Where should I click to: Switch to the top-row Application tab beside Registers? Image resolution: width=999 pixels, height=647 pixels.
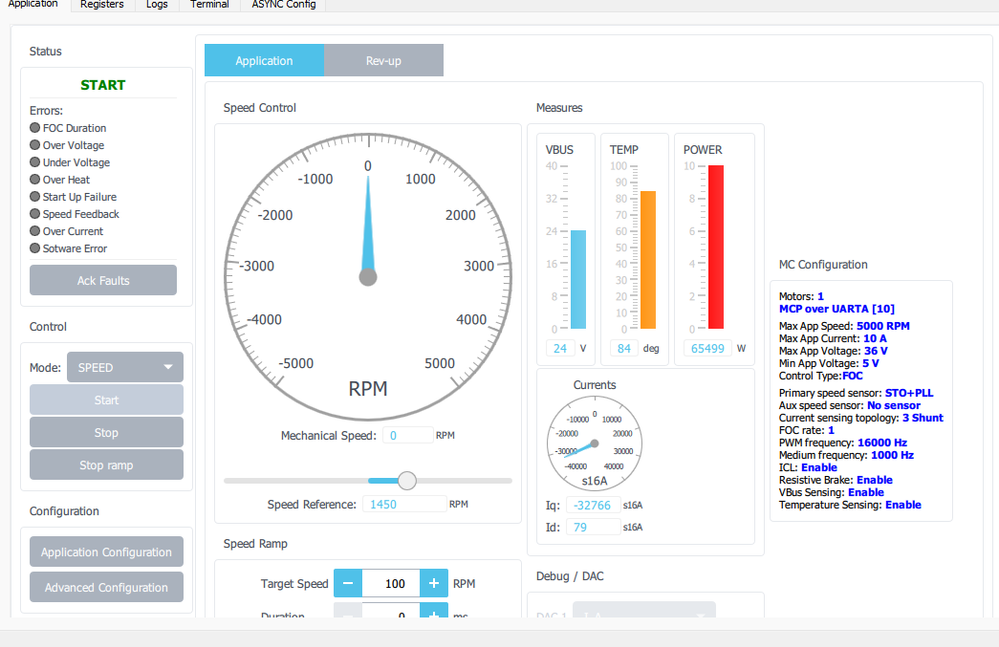pos(33,4)
